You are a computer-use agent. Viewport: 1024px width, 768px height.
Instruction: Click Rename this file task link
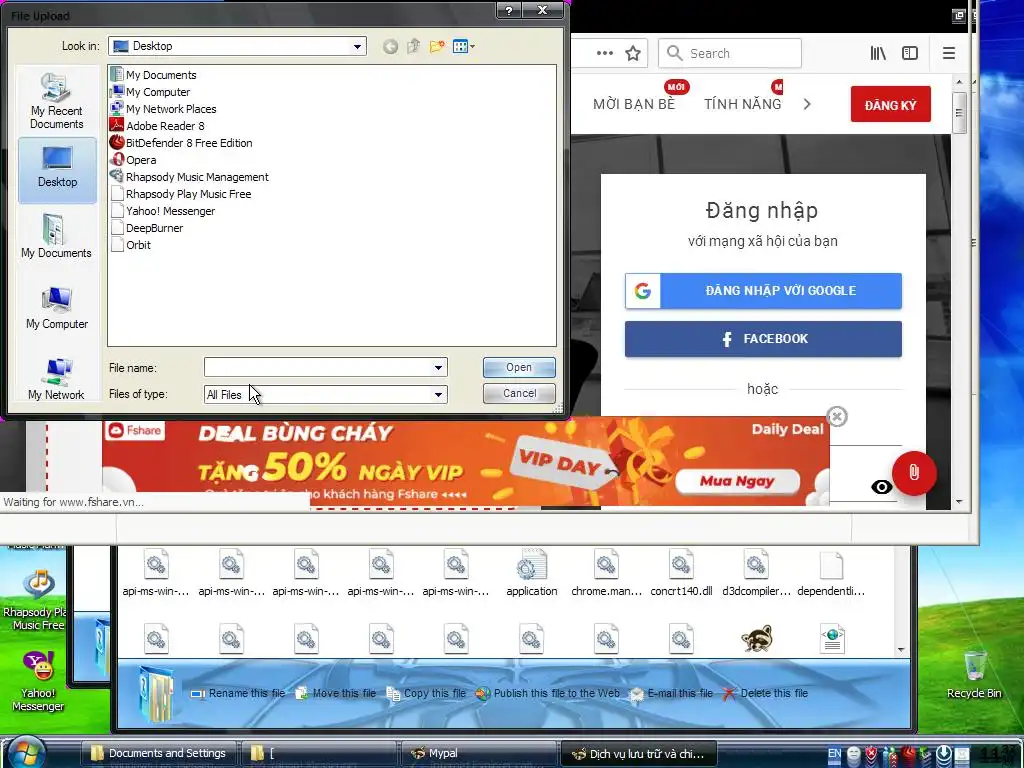(x=238, y=694)
